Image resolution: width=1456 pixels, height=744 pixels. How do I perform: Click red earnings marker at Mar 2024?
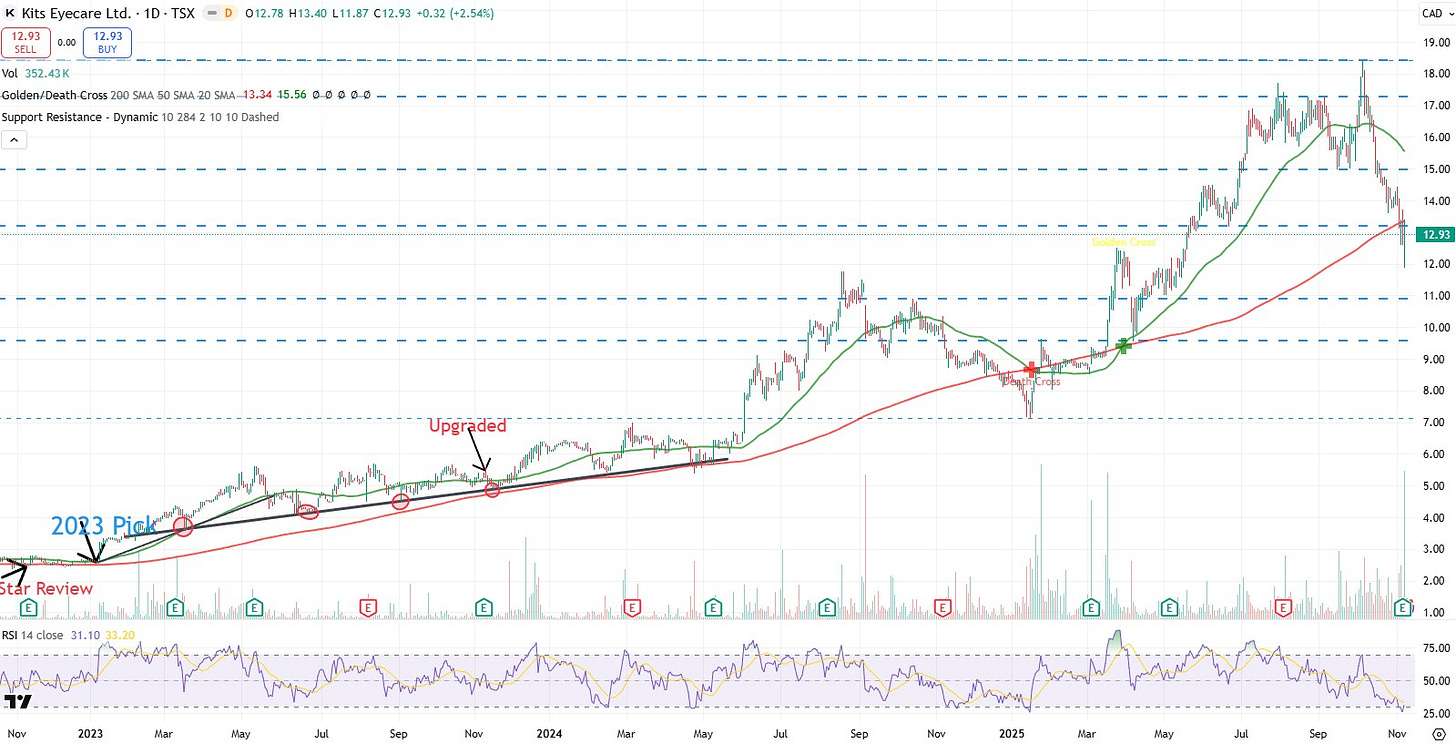pos(632,607)
